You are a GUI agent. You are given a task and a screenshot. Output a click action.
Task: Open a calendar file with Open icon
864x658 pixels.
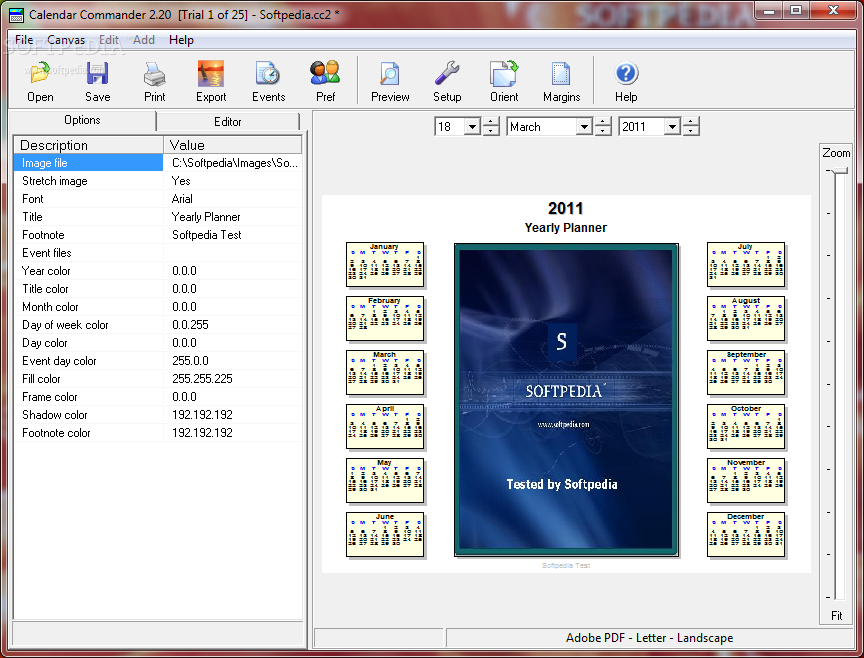(40, 82)
